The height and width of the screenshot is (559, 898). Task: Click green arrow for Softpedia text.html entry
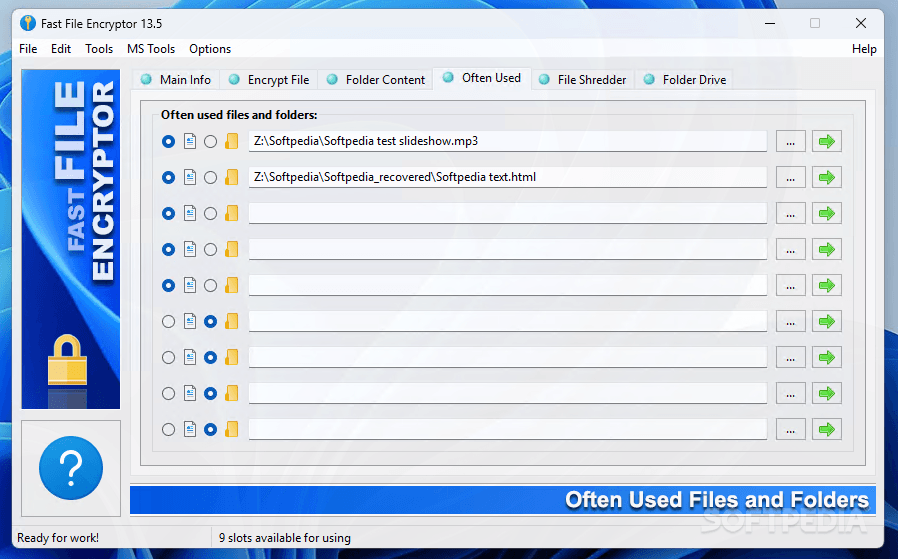pyautogui.click(x=826, y=178)
